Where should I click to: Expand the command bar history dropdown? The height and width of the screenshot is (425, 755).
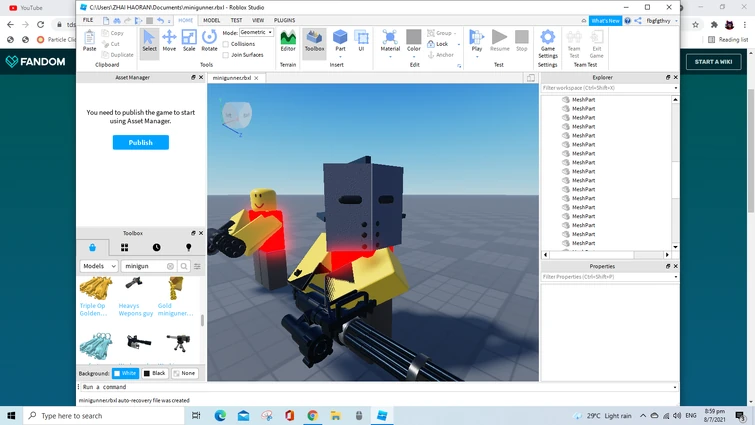675,387
